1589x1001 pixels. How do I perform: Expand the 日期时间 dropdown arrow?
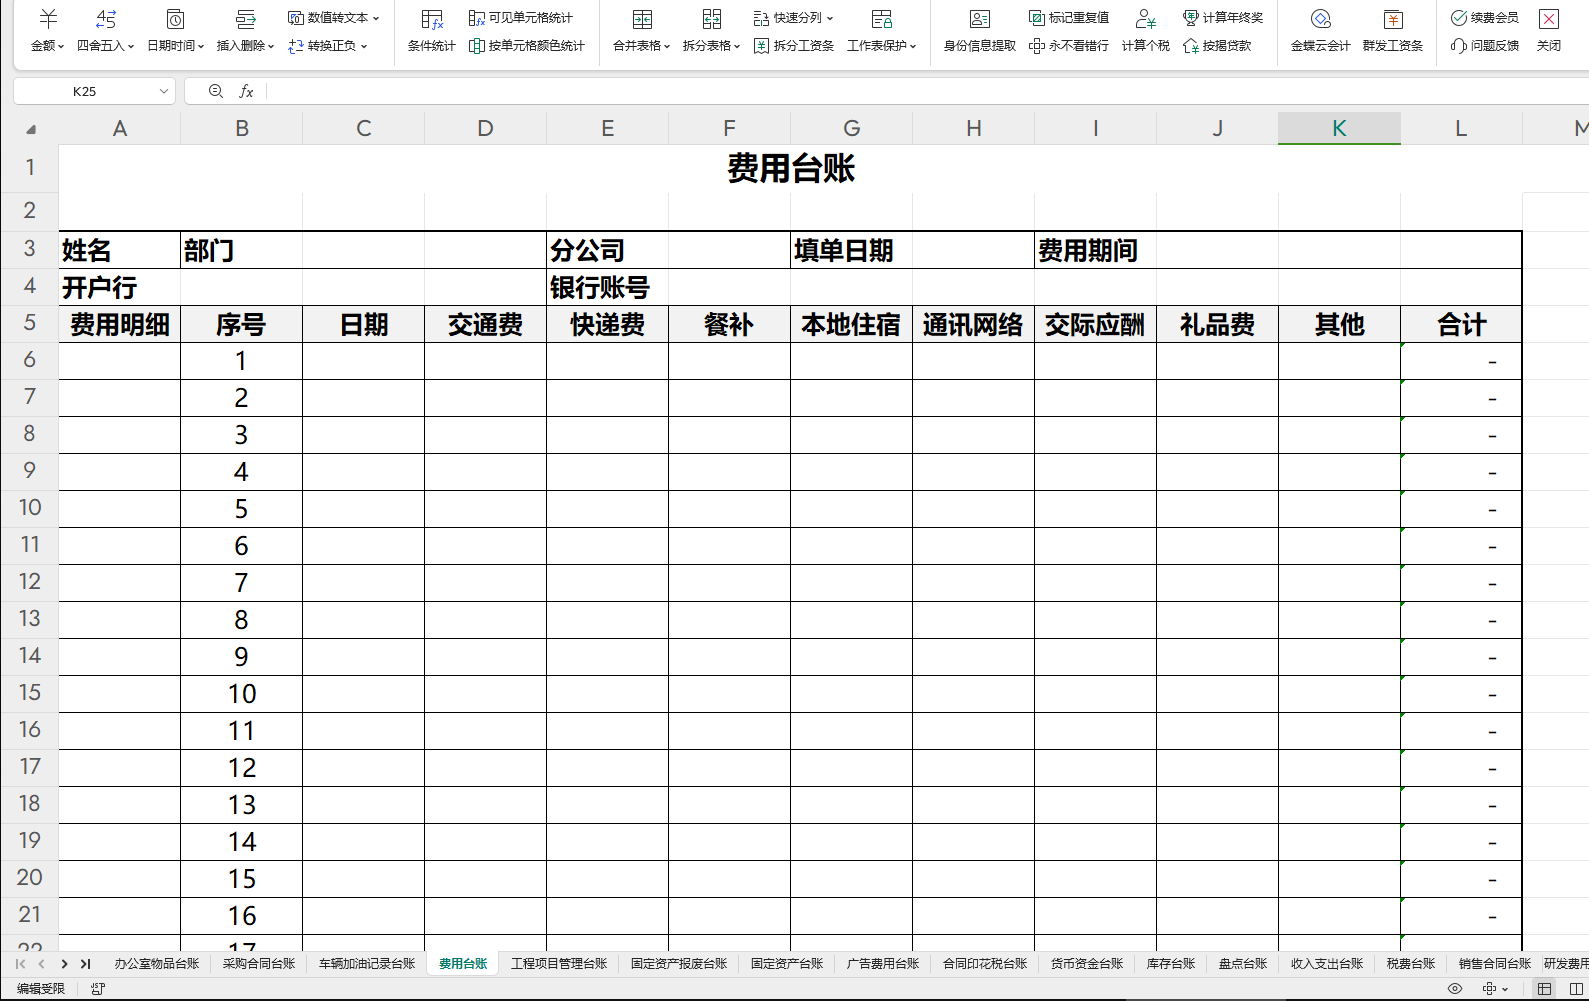coord(201,46)
